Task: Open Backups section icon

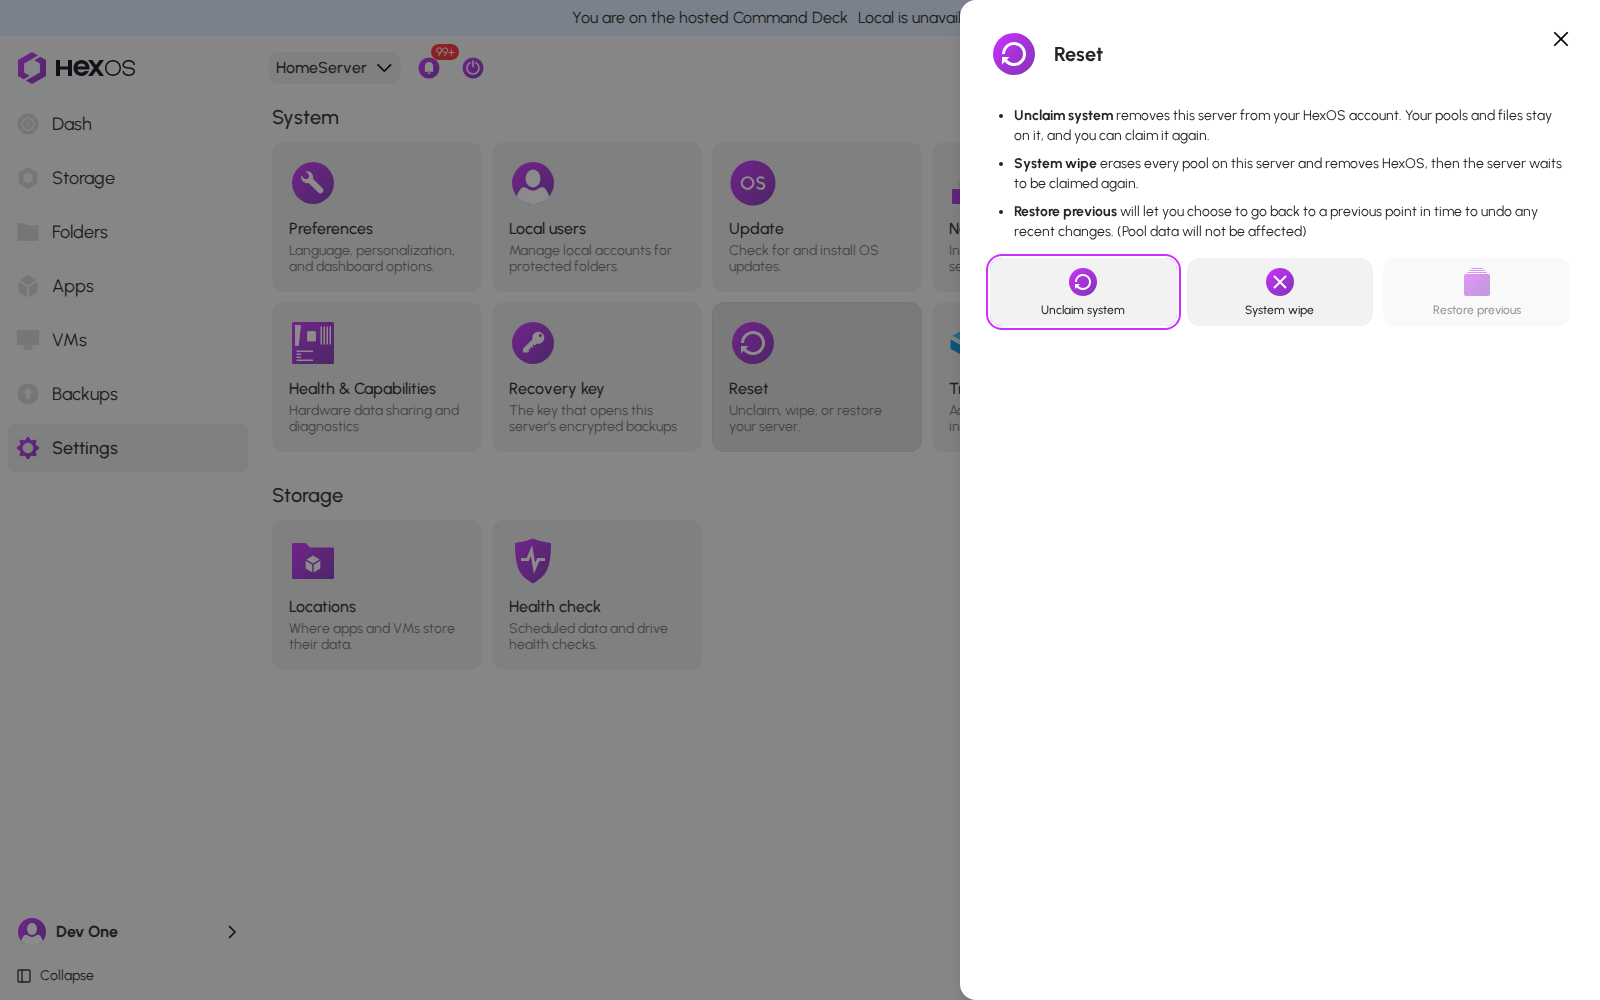Action: point(28,394)
